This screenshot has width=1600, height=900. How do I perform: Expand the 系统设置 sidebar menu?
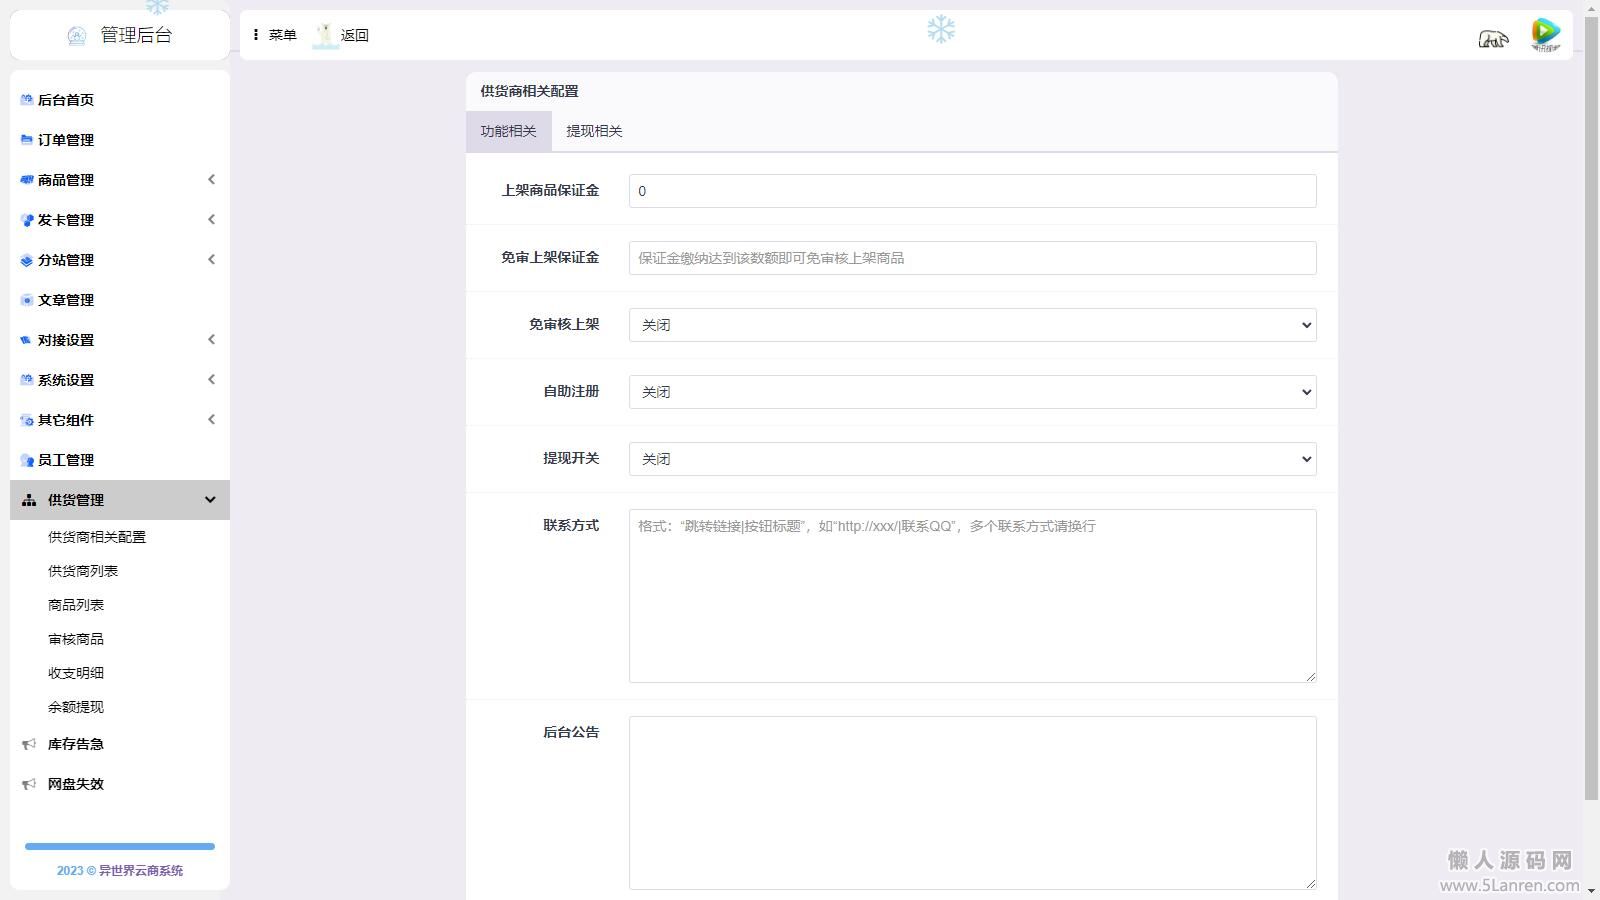(x=120, y=380)
